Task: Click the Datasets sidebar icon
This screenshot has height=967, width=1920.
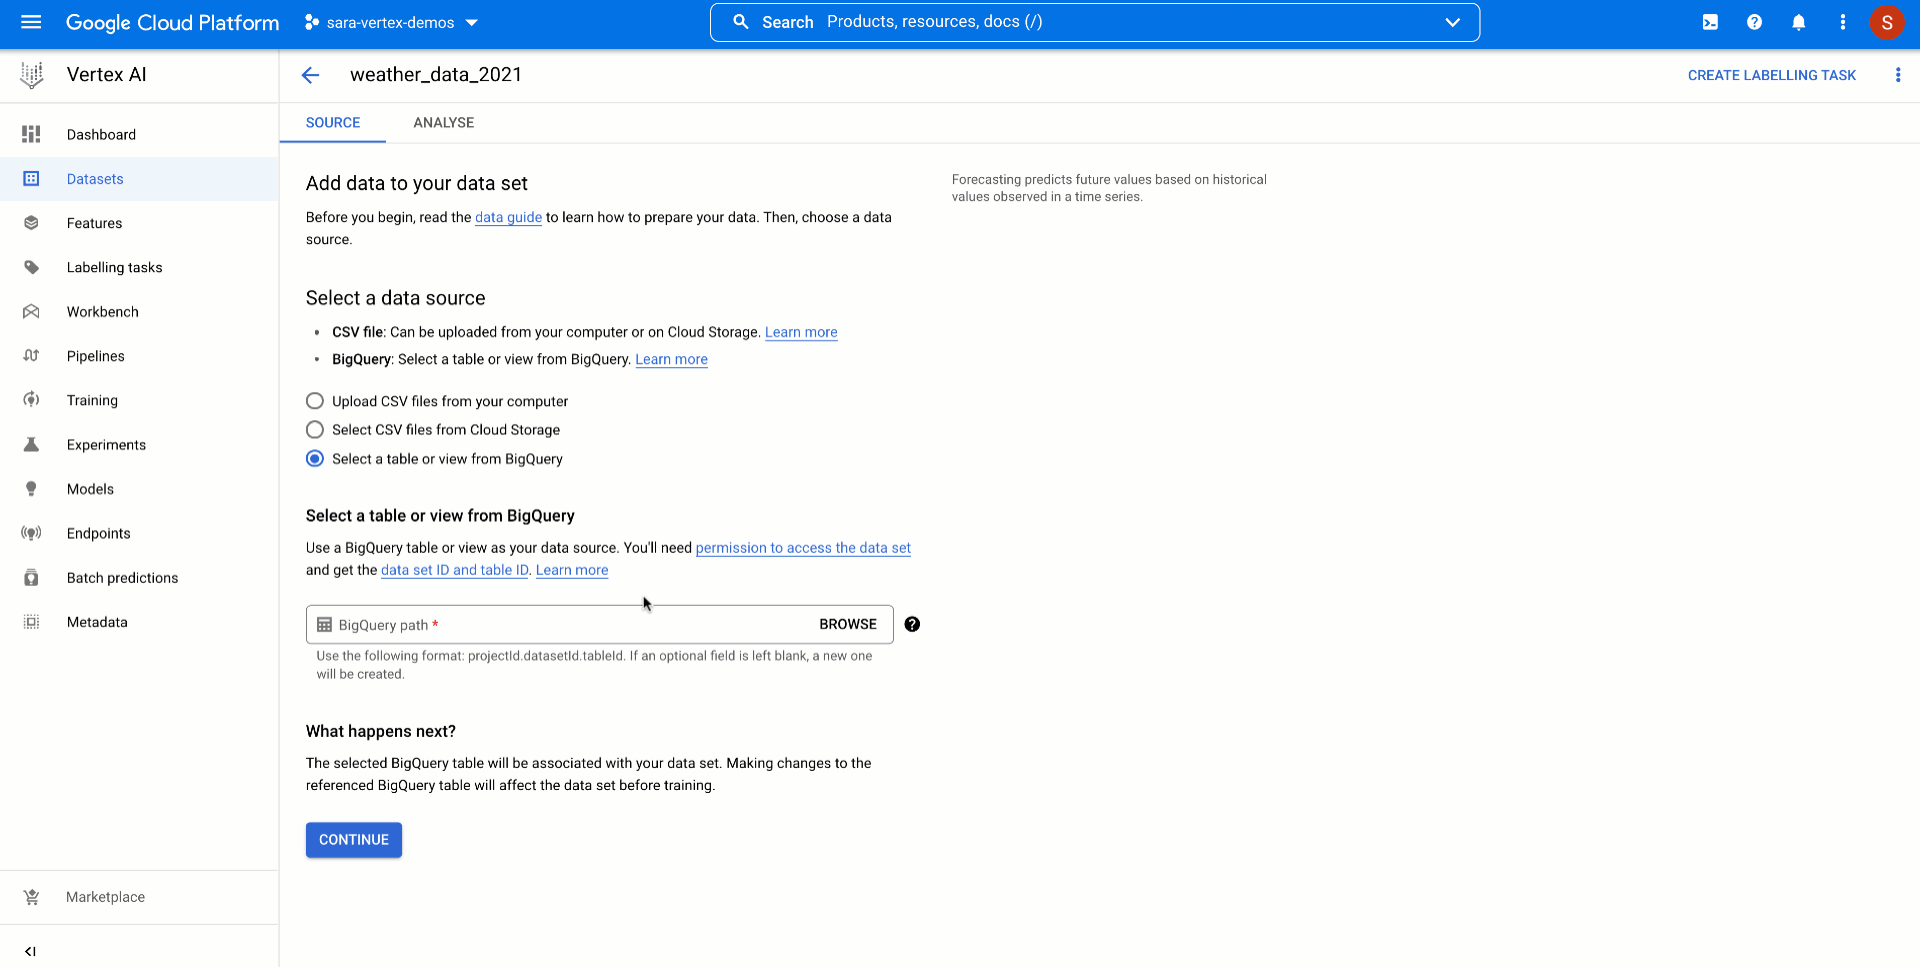Action: [x=31, y=179]
